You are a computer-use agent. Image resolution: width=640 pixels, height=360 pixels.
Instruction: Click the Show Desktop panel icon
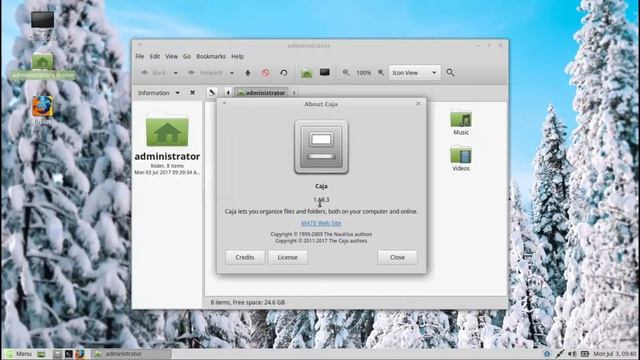tap(41, 354)
